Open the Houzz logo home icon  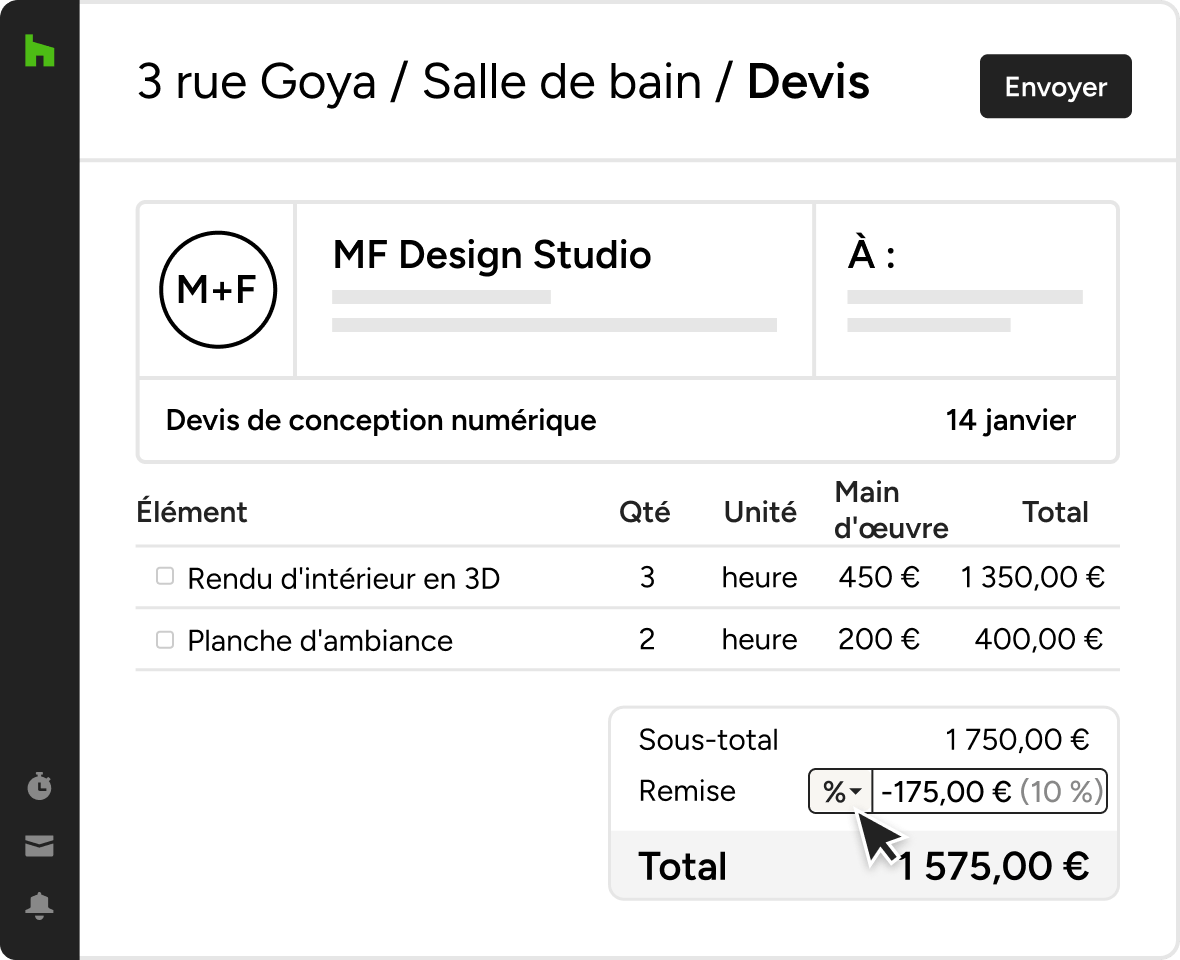pos(39,50)
